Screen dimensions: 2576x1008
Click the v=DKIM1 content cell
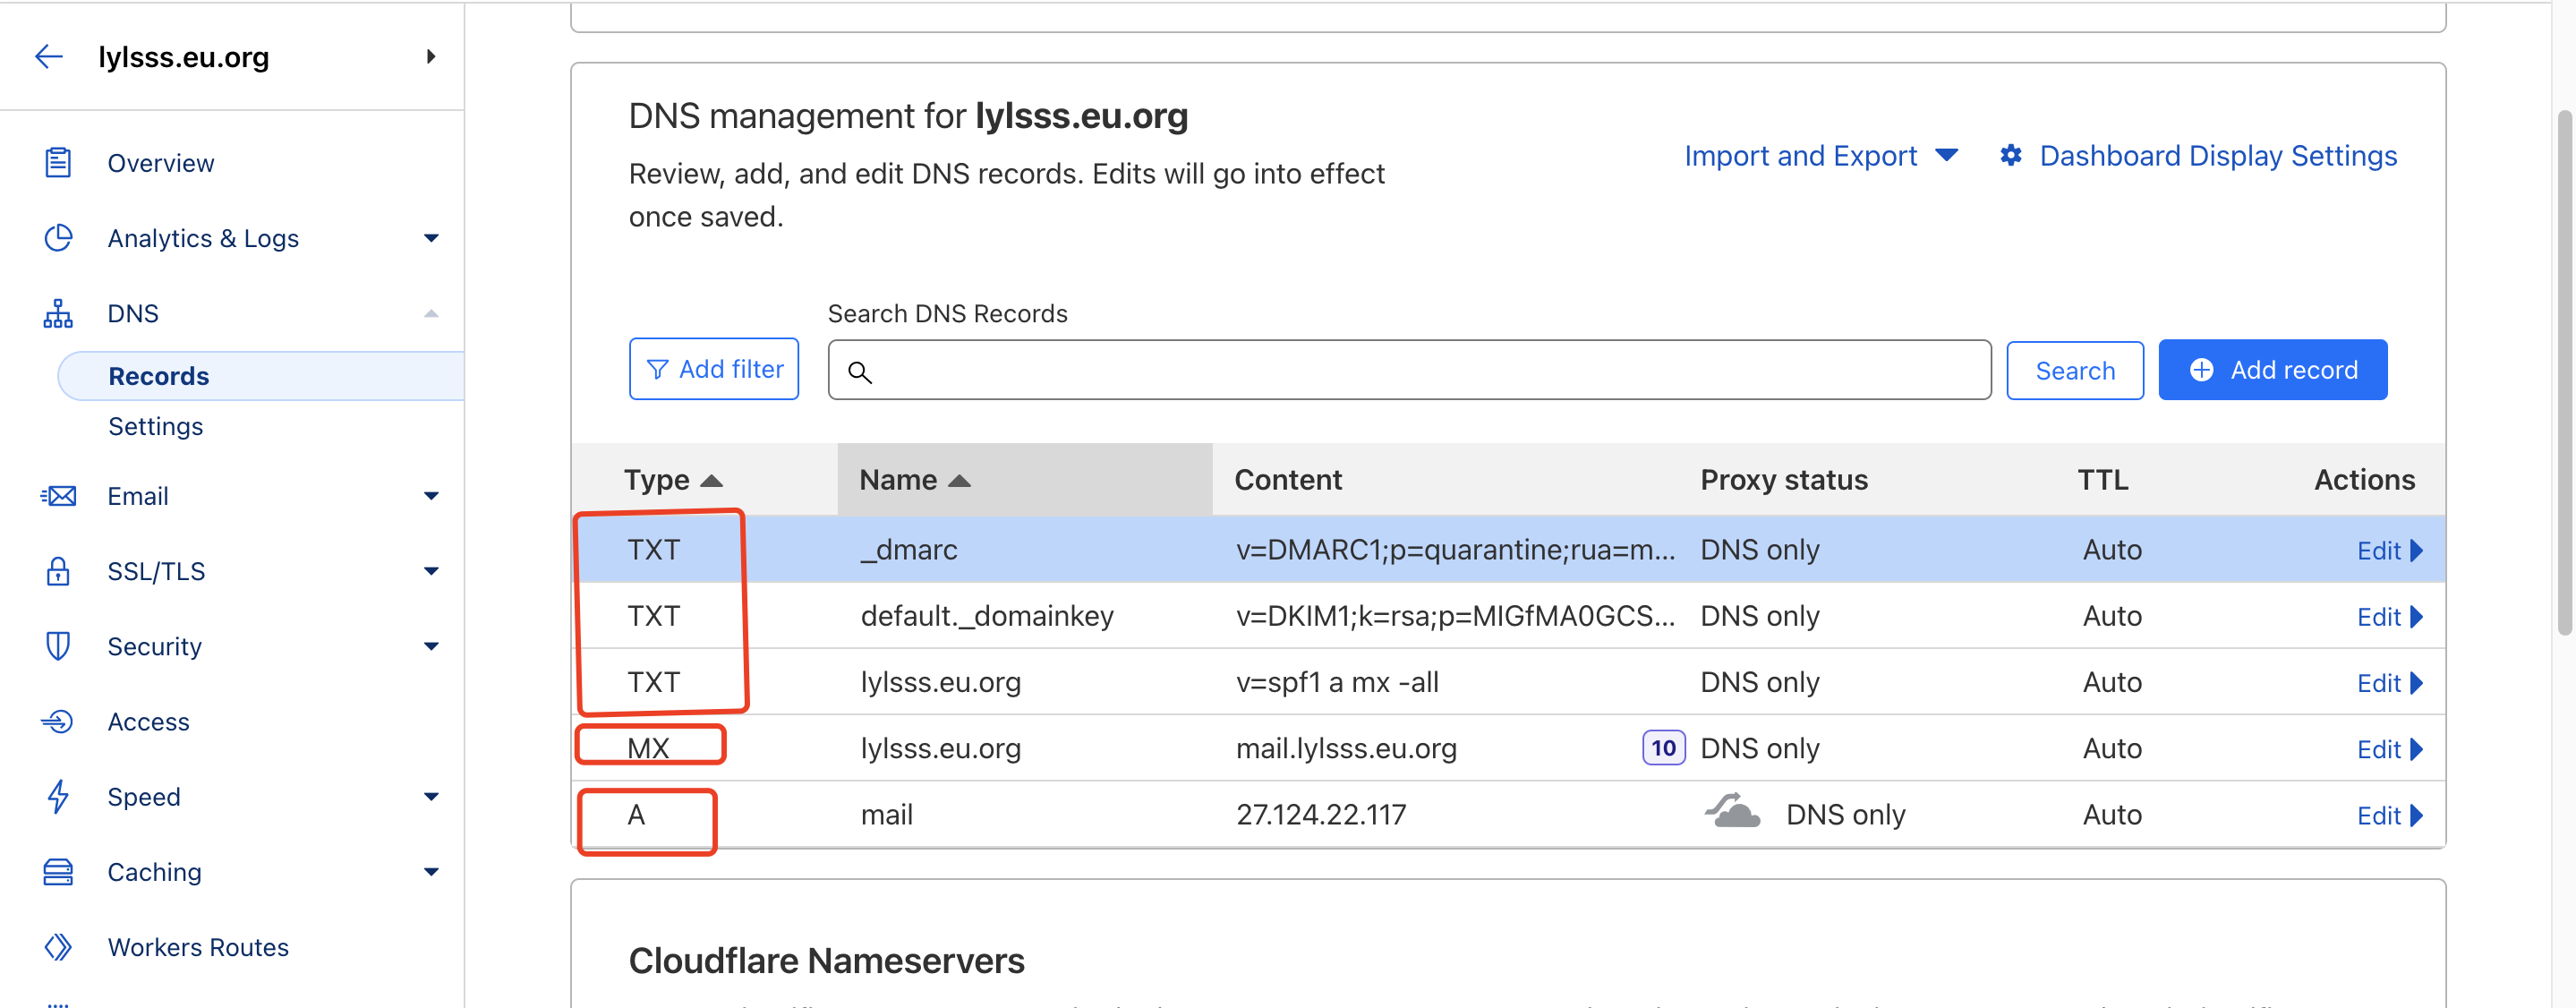pyautogui.click(x=1455, y=616)
